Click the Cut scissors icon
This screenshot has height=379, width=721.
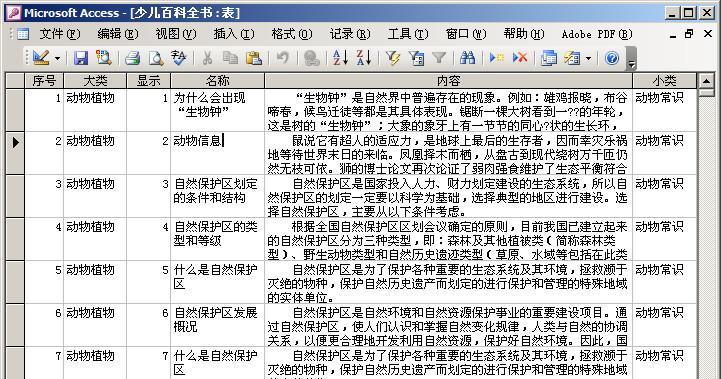[x=207, y=58]
